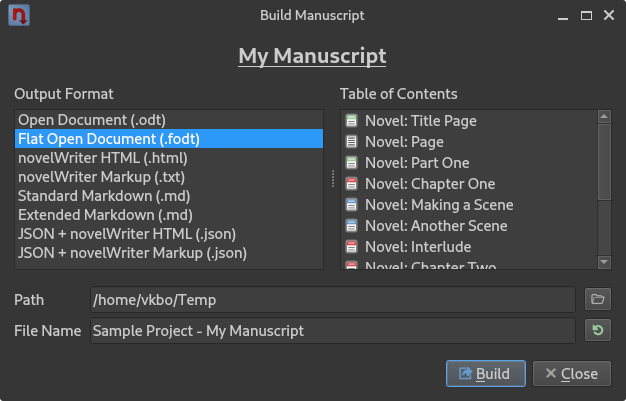The width and height of the screenshot is (626, 401).
Task: Select Extended Markdown (.md) format
Action: (169, 214)
